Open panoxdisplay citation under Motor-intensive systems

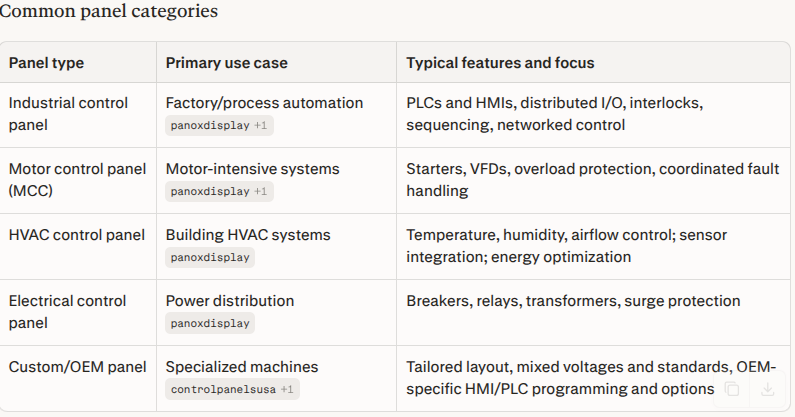click(x=219, y=191)
